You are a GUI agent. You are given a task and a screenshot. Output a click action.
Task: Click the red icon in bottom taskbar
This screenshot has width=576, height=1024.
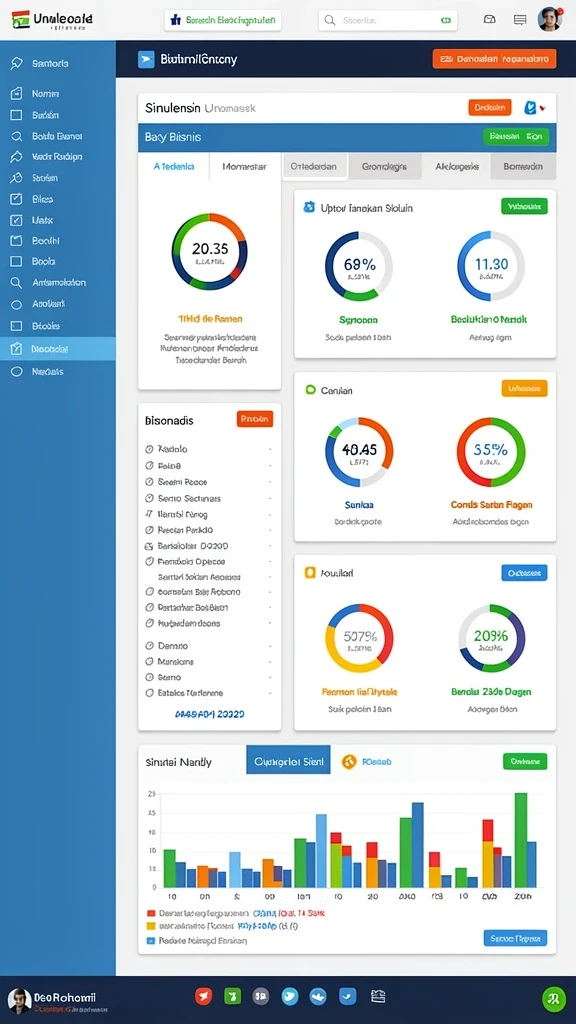coord(204,996)
